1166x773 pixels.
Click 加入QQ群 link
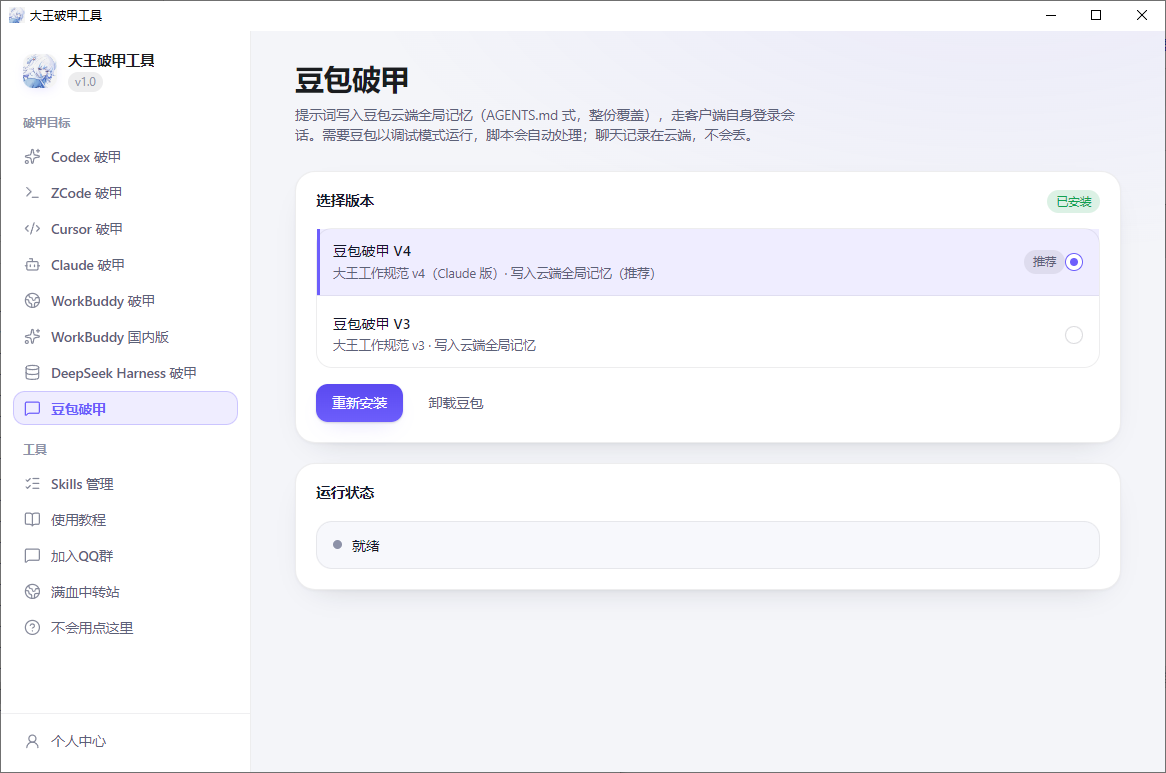[125, 555]
